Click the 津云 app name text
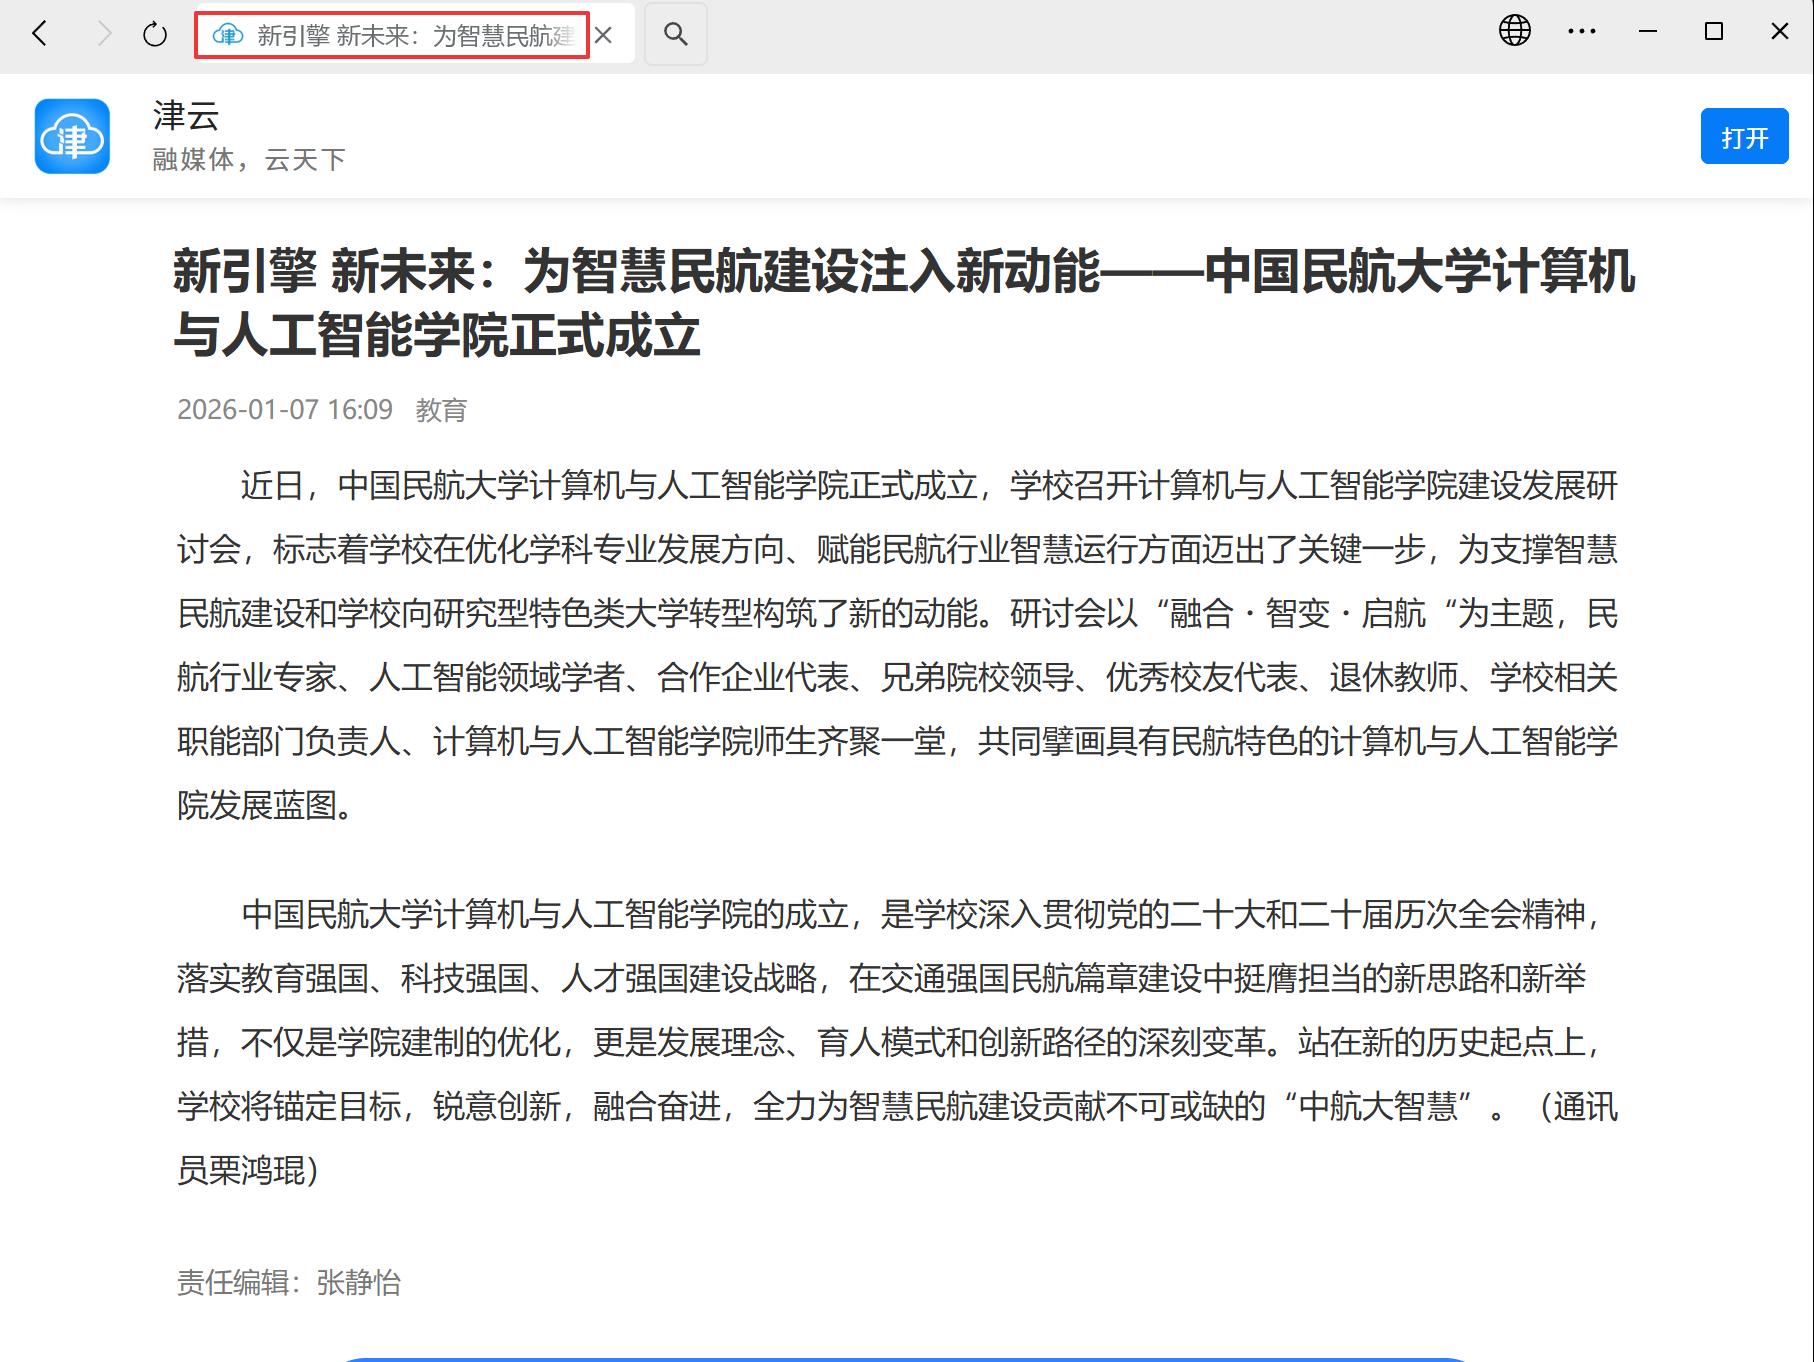This screenshot has height=1362, width=1814. (186, 116)
